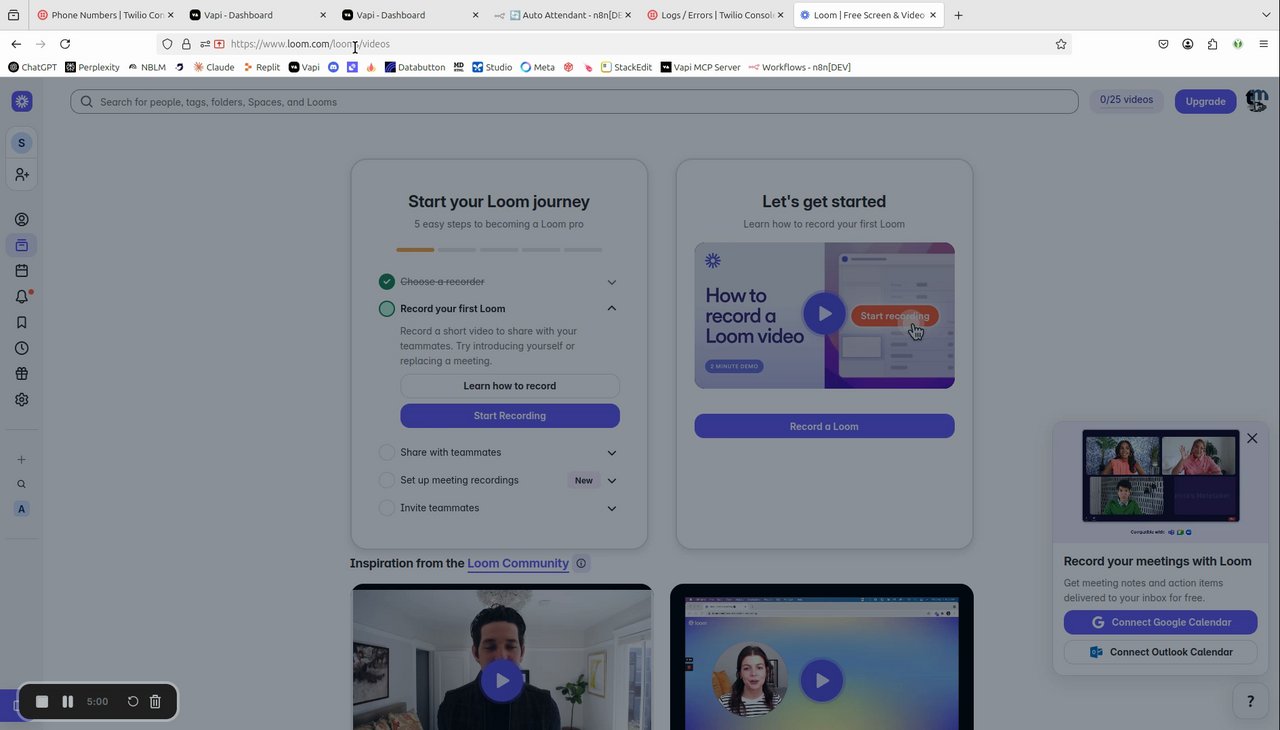
Task: Open the Settings gear icon in sidebar
Action: pos(22,399)
